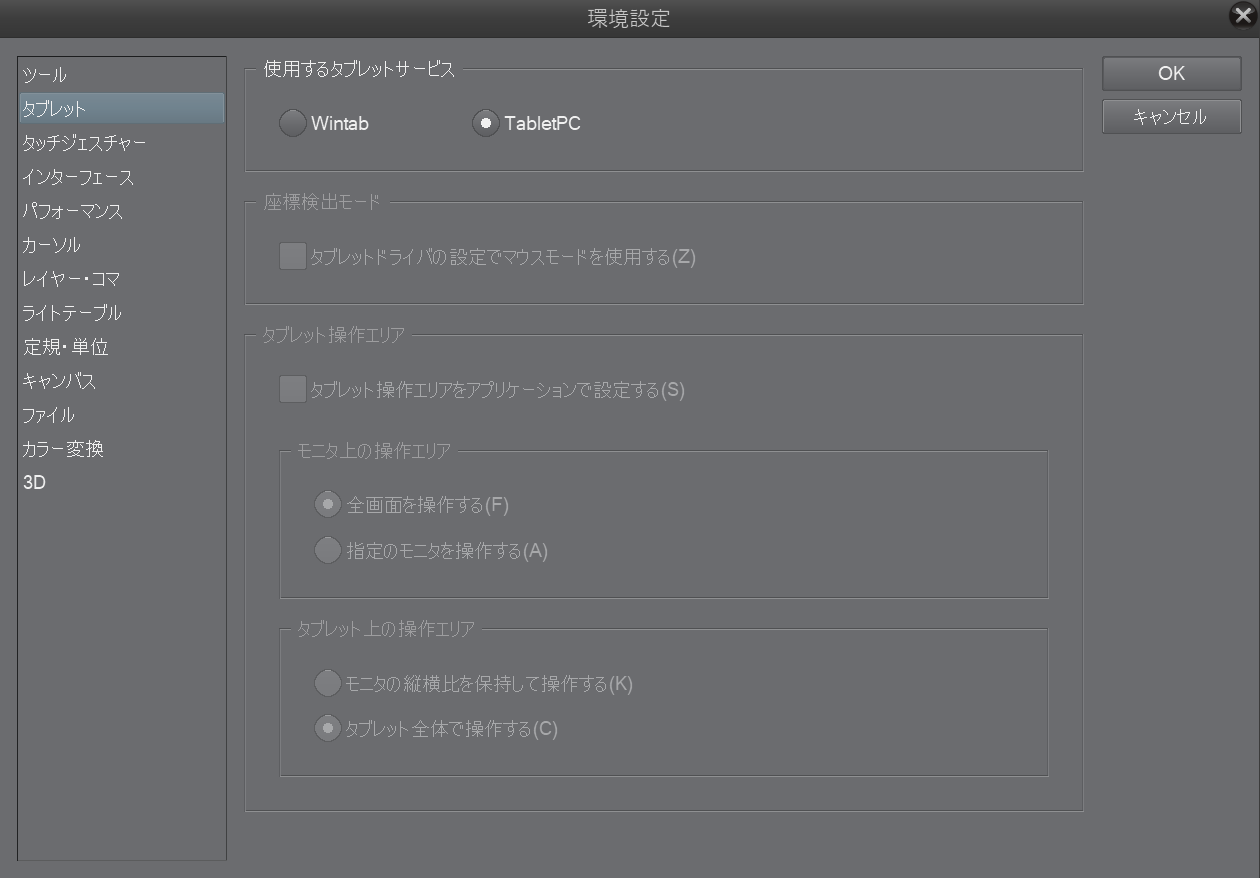Switch to the パフォーマンス category
The height and width of the screenshot is (878, 1260).
click(x=121, y=211)
